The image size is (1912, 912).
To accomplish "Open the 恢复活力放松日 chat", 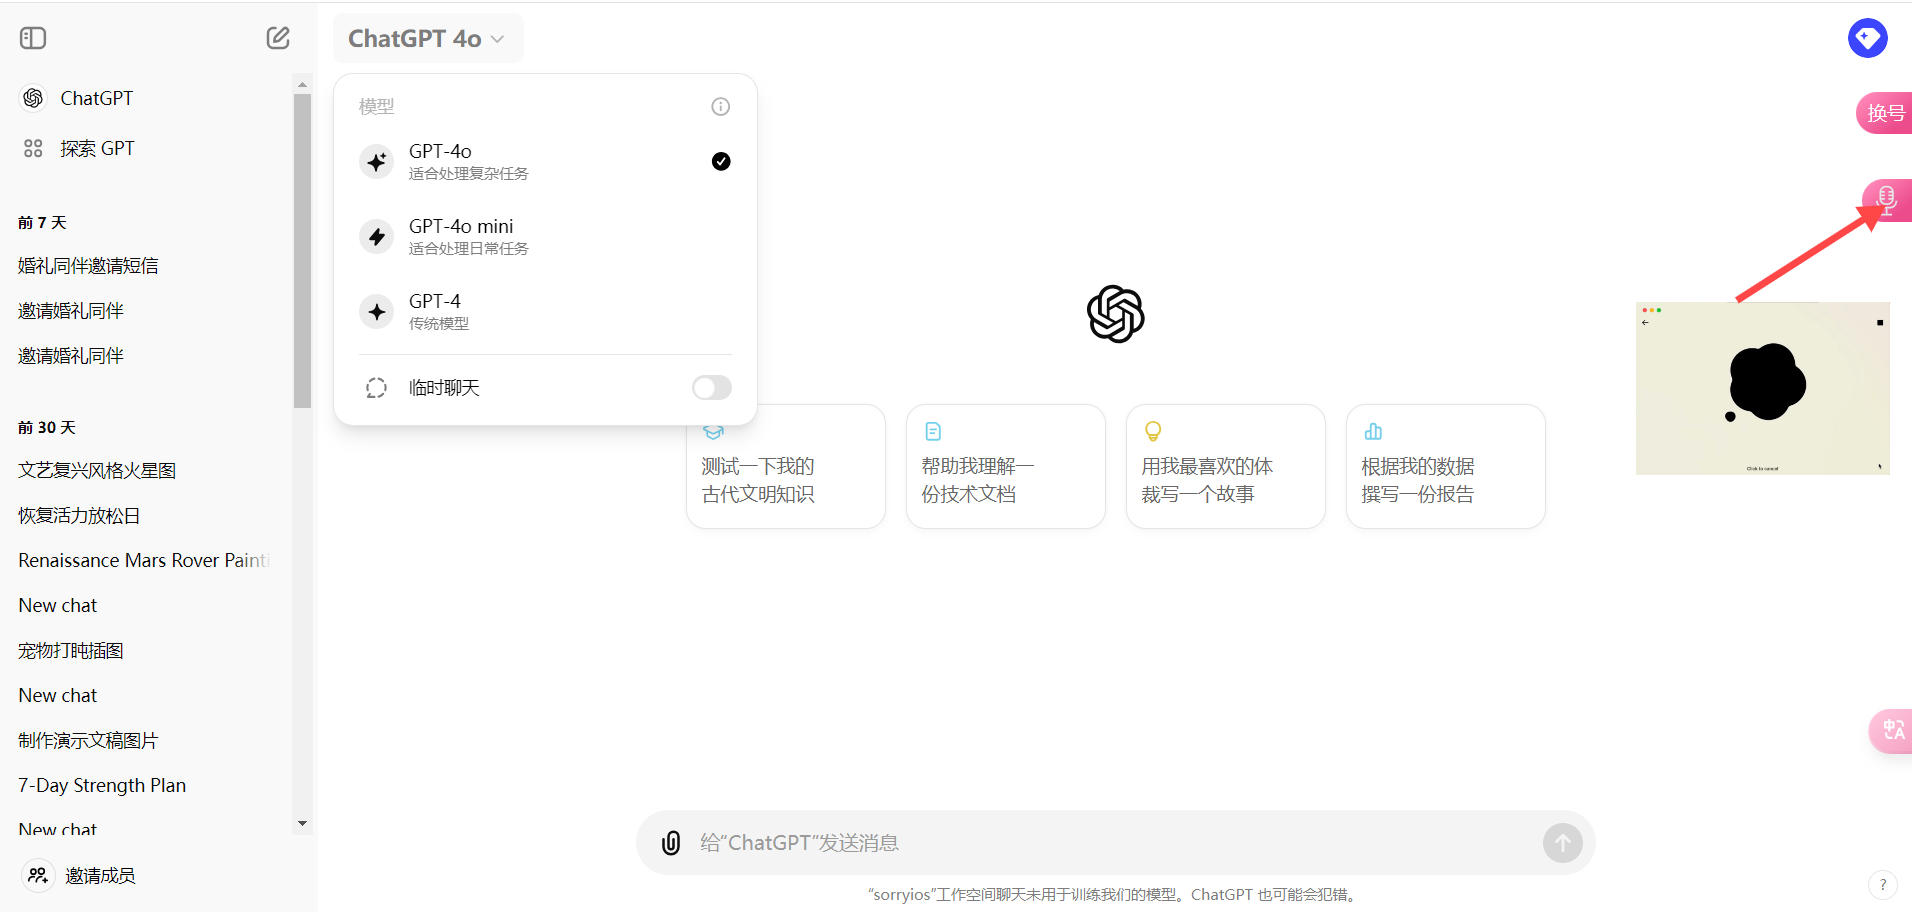I will [79, 516].
